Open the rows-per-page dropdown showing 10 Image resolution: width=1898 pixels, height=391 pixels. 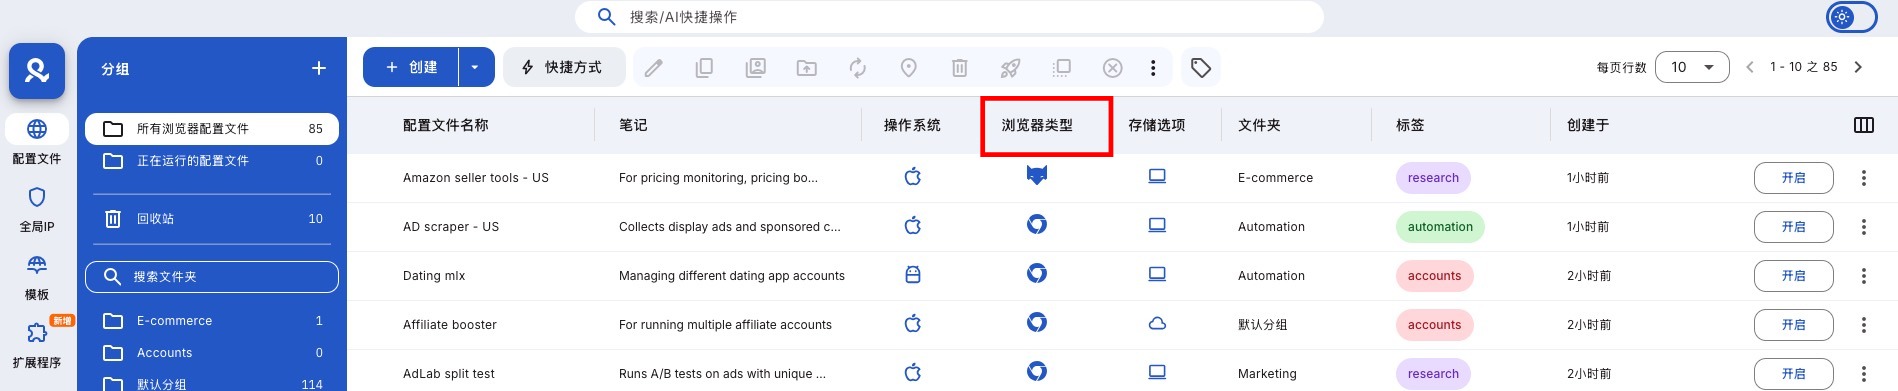1692,67
